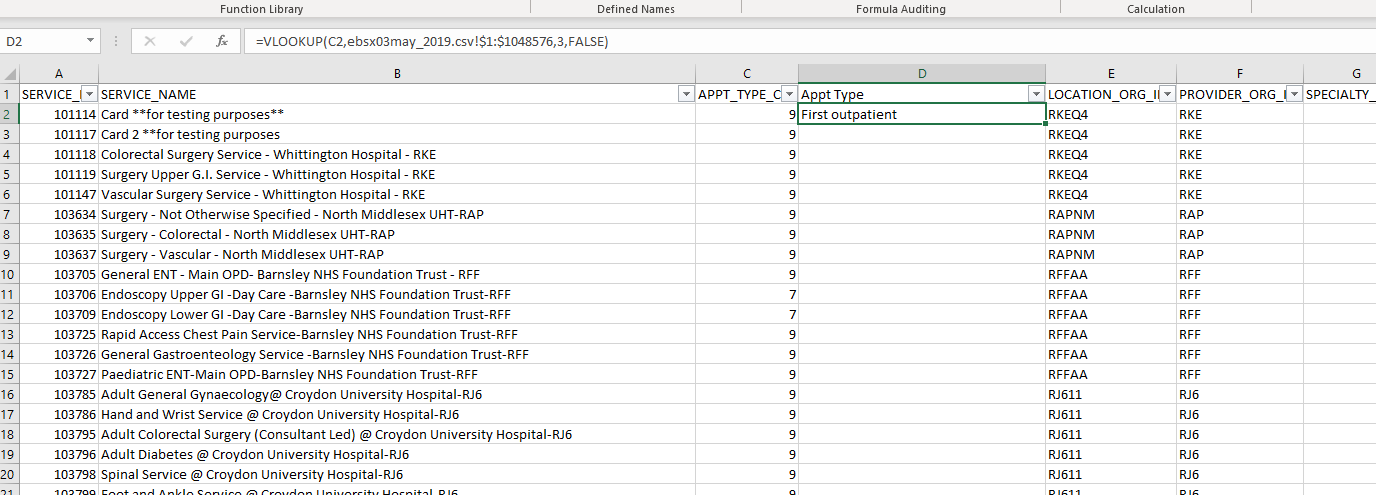Viewport: 1376px width, 495px height.
Task: Click RFFAA location cell in row 10
Action: [x=1111, y=274]
